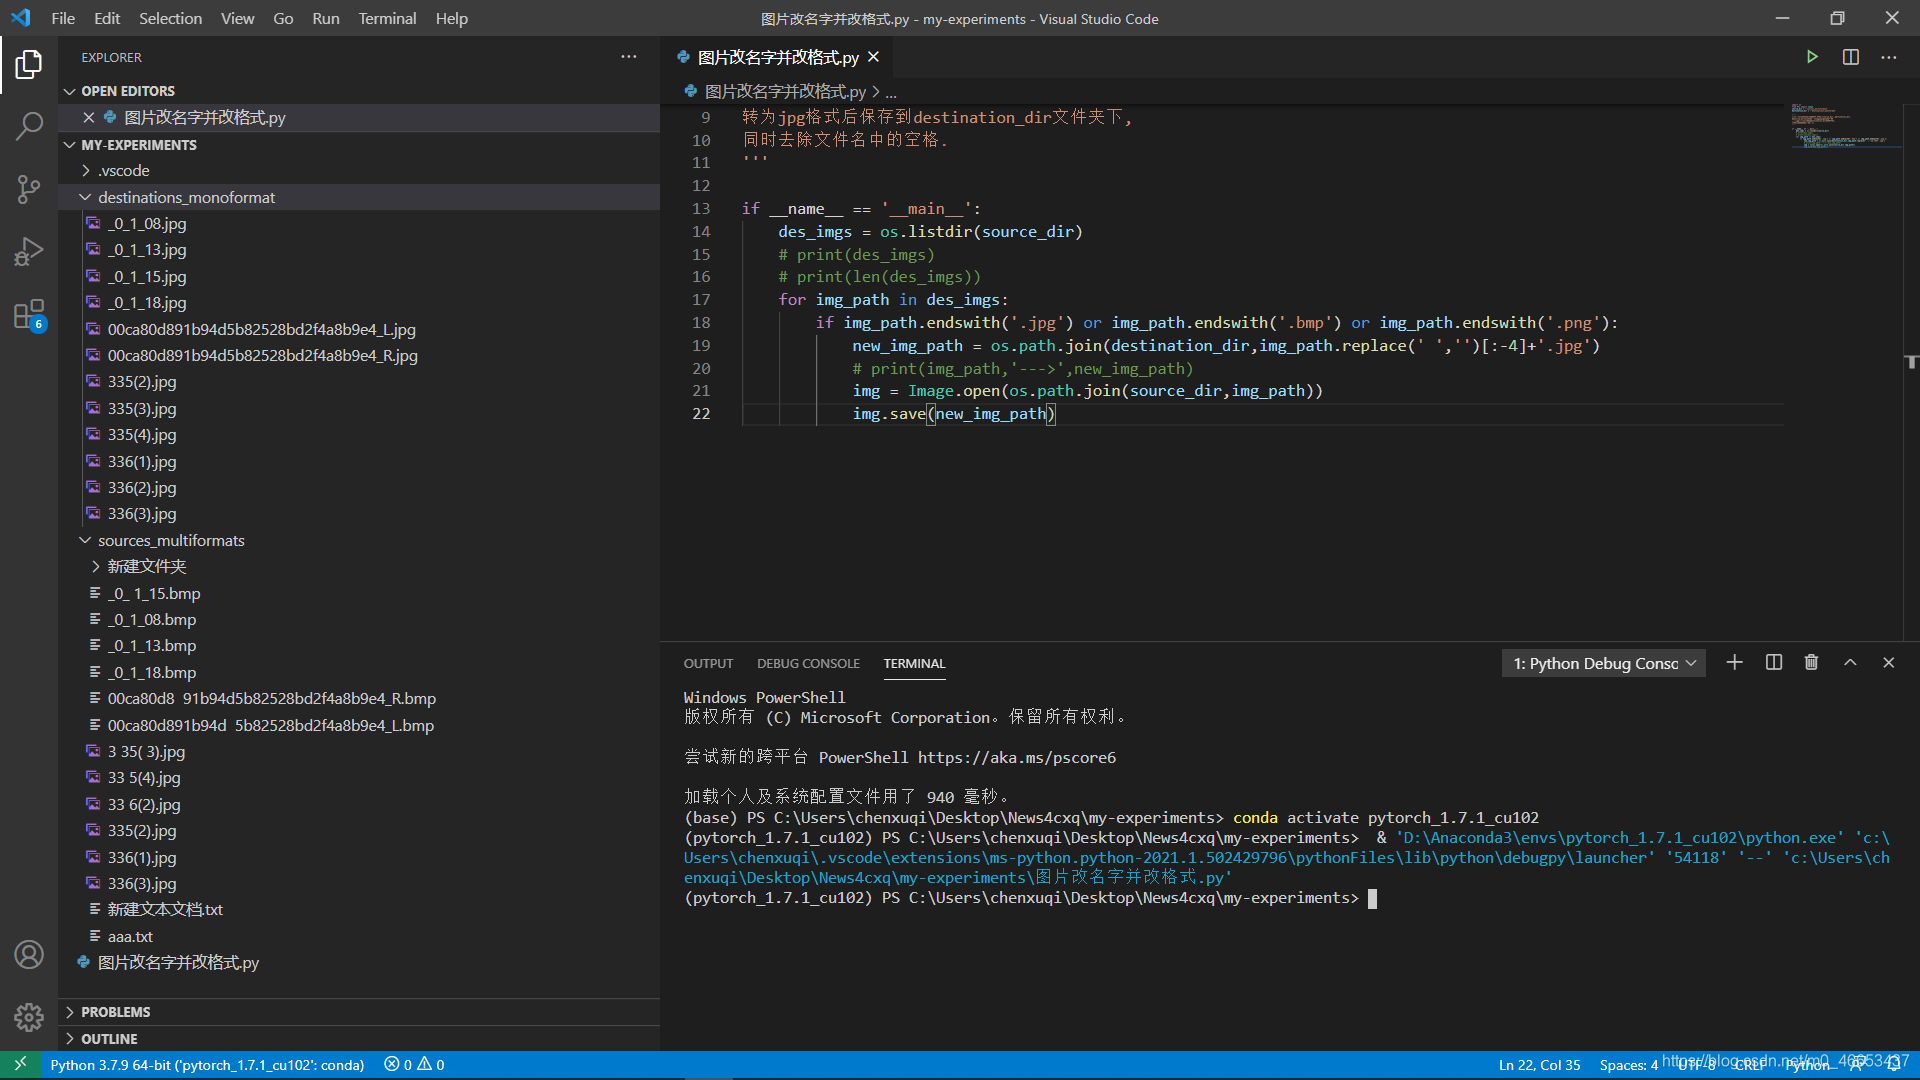Switch to the DEBUG CONSOLE tab
The height and width of the screenshot is (1080, 1920).
click(x=808, y=663)
